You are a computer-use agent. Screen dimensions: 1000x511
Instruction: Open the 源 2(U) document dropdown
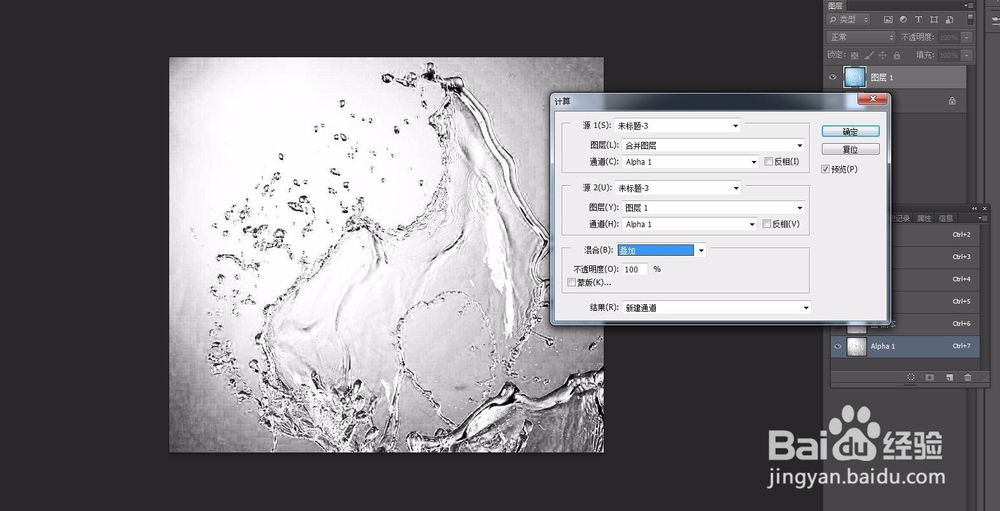click(x=677, y=188)
